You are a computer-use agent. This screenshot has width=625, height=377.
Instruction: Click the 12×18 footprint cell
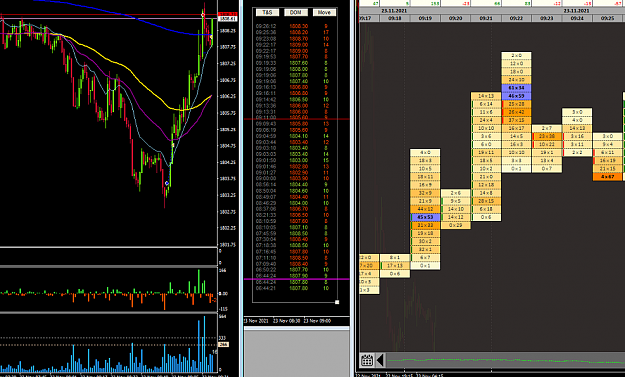[486, 185]
